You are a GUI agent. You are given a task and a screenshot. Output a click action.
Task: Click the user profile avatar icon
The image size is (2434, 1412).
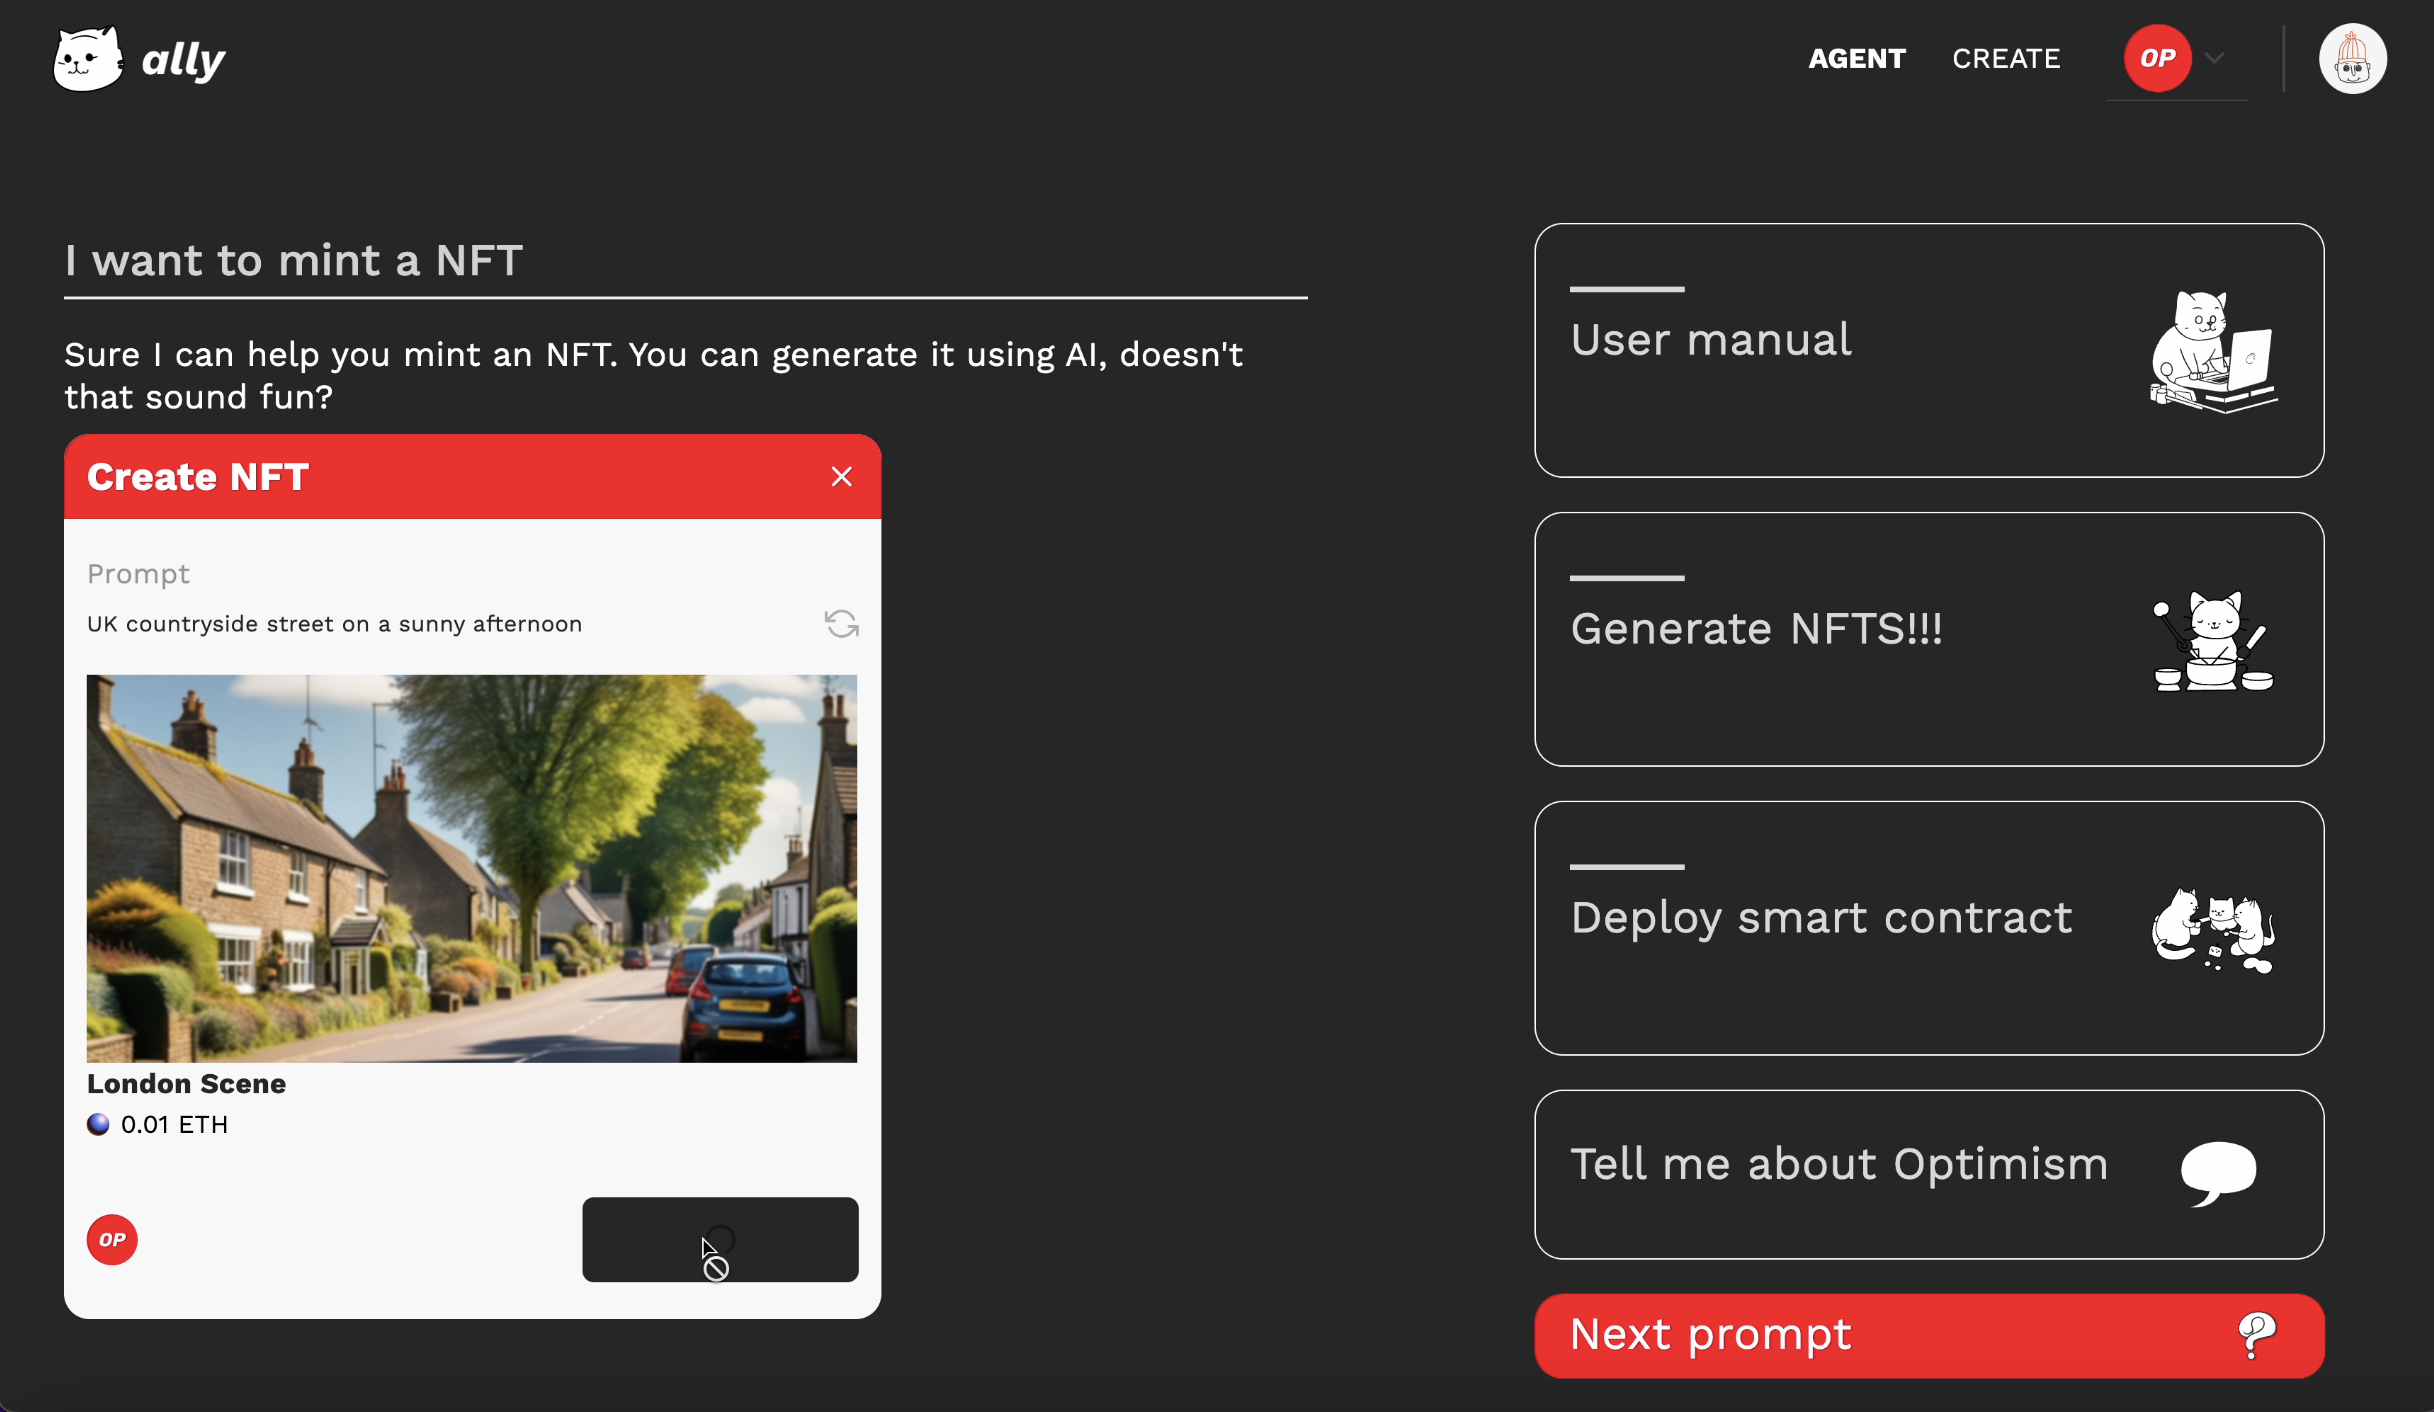2352,59
